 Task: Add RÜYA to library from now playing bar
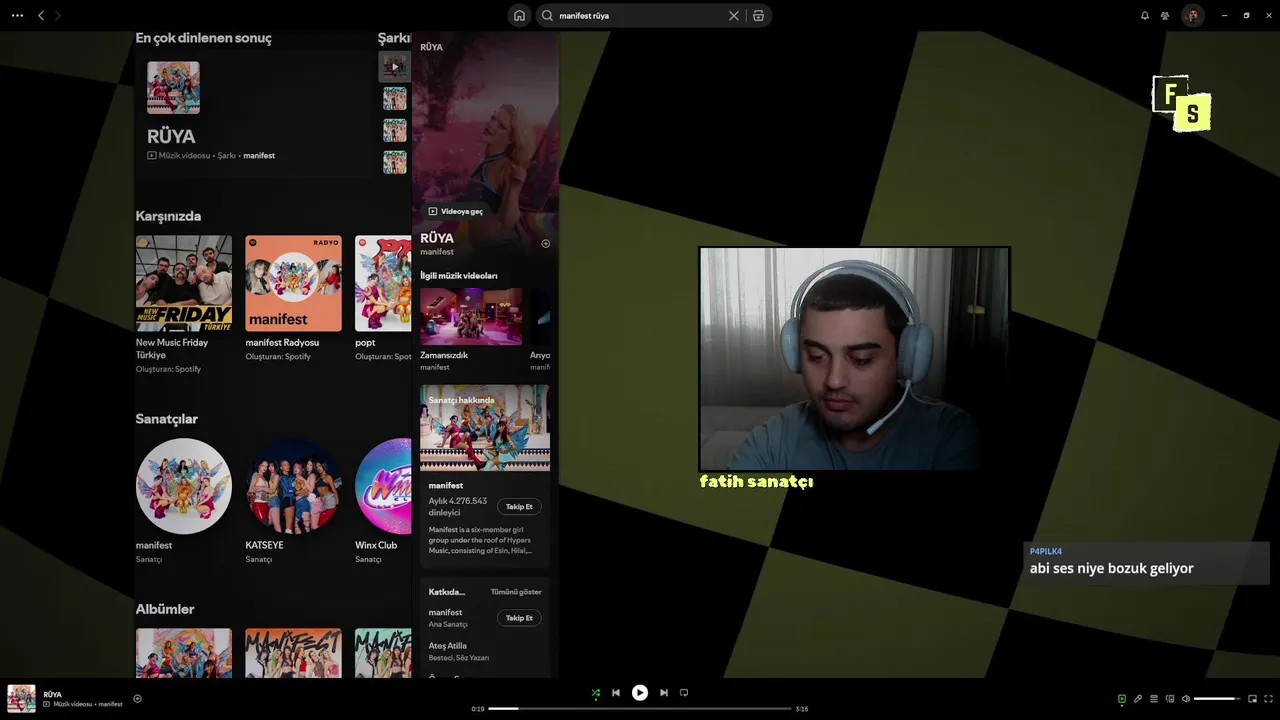(137, 699)
